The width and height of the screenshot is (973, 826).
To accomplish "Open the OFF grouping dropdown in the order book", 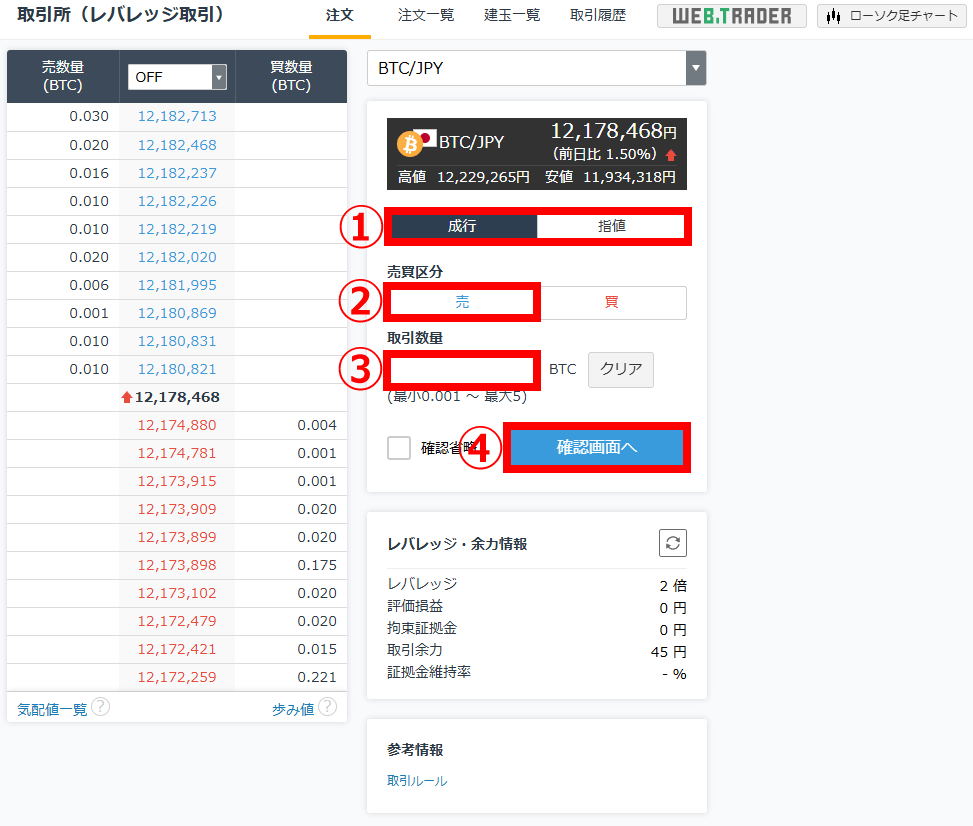I will tap(177, 76).
